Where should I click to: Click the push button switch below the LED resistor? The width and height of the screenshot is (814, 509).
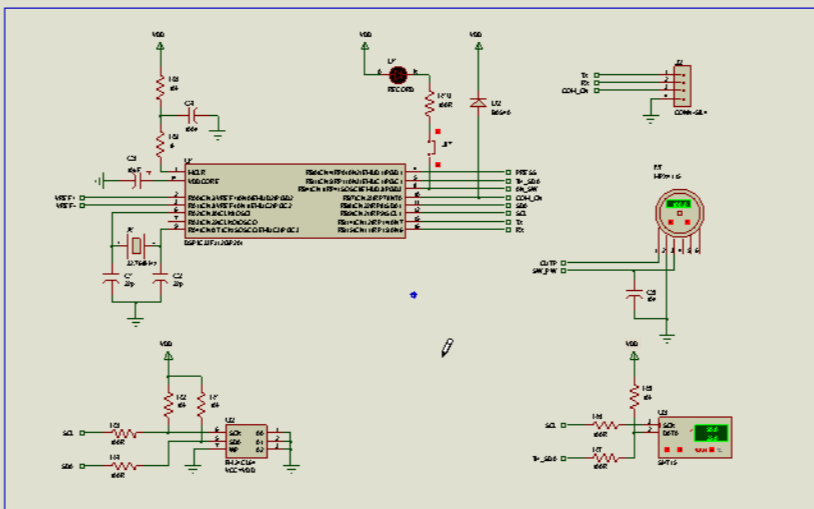pyautogui.click(x=432, y=146)
